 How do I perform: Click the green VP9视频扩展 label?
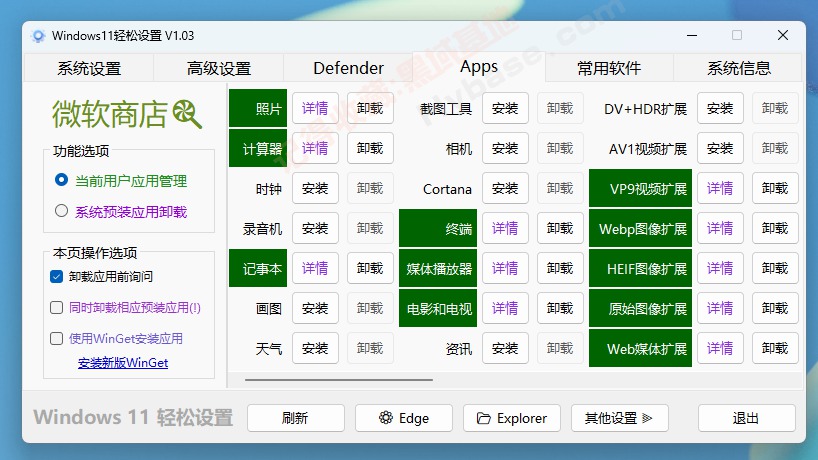point(640,188)
